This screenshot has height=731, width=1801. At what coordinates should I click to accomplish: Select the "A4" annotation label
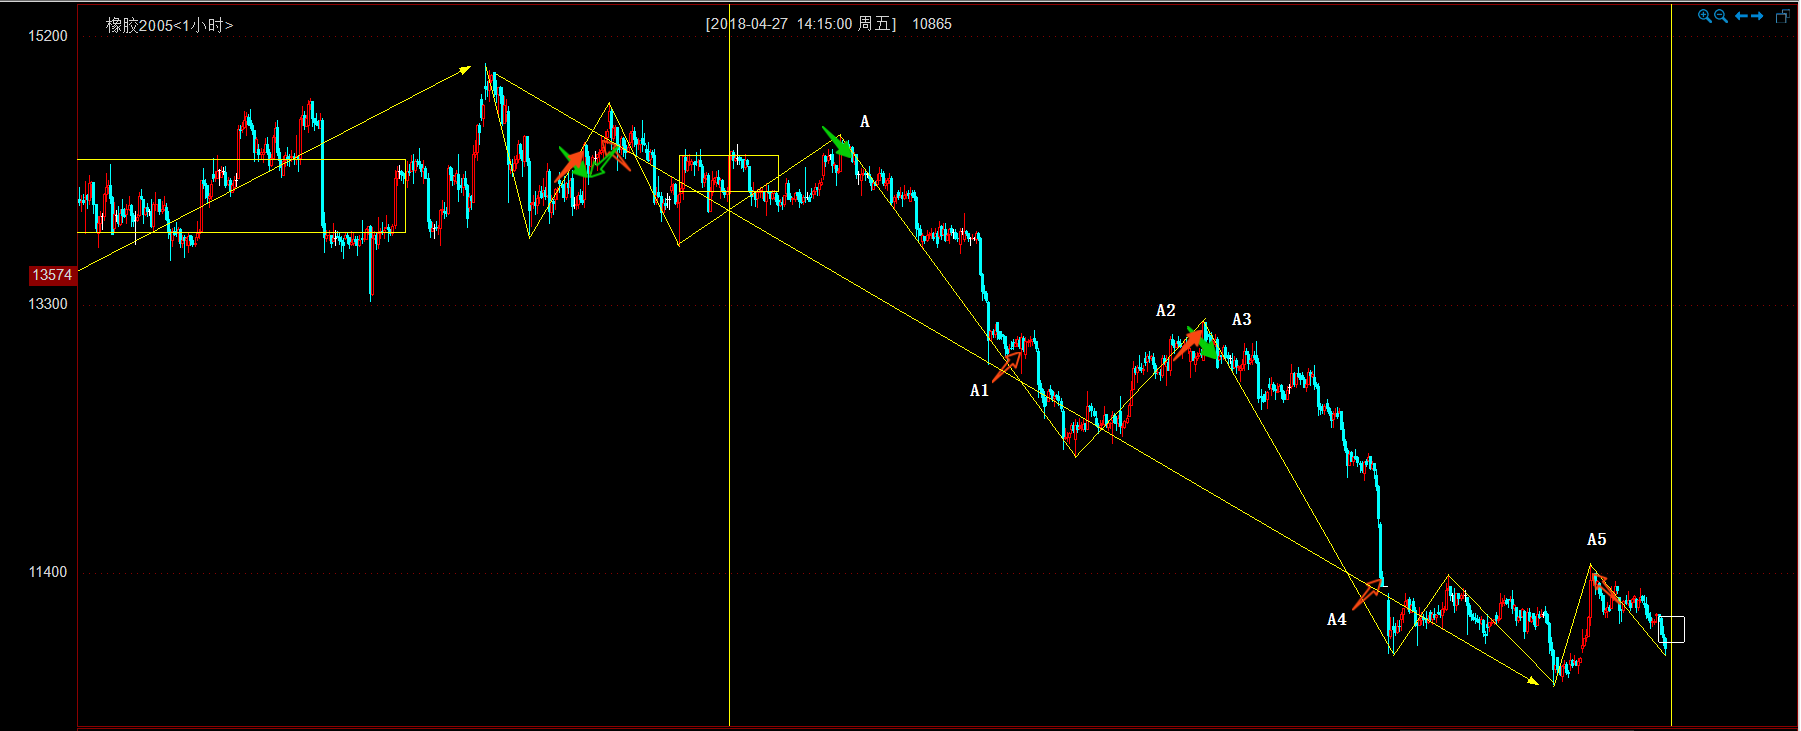(x=1337, y=620)
